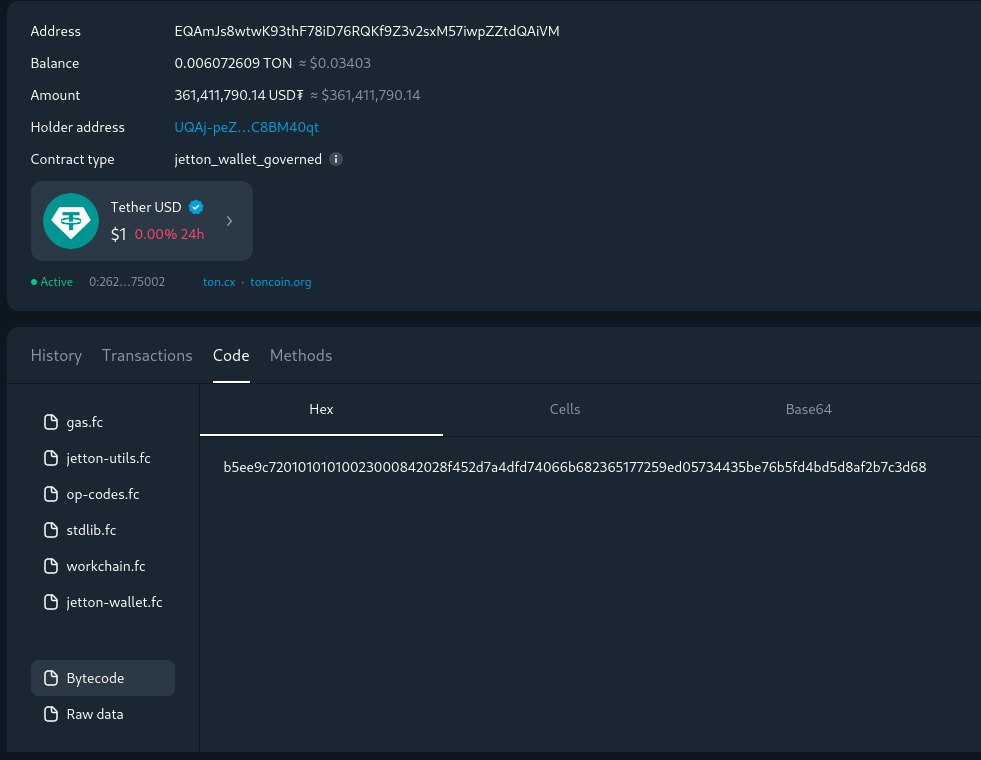Click the Tether USD logo icon
The width and height of the screenshot is (981, 760).
coord(70,221)
